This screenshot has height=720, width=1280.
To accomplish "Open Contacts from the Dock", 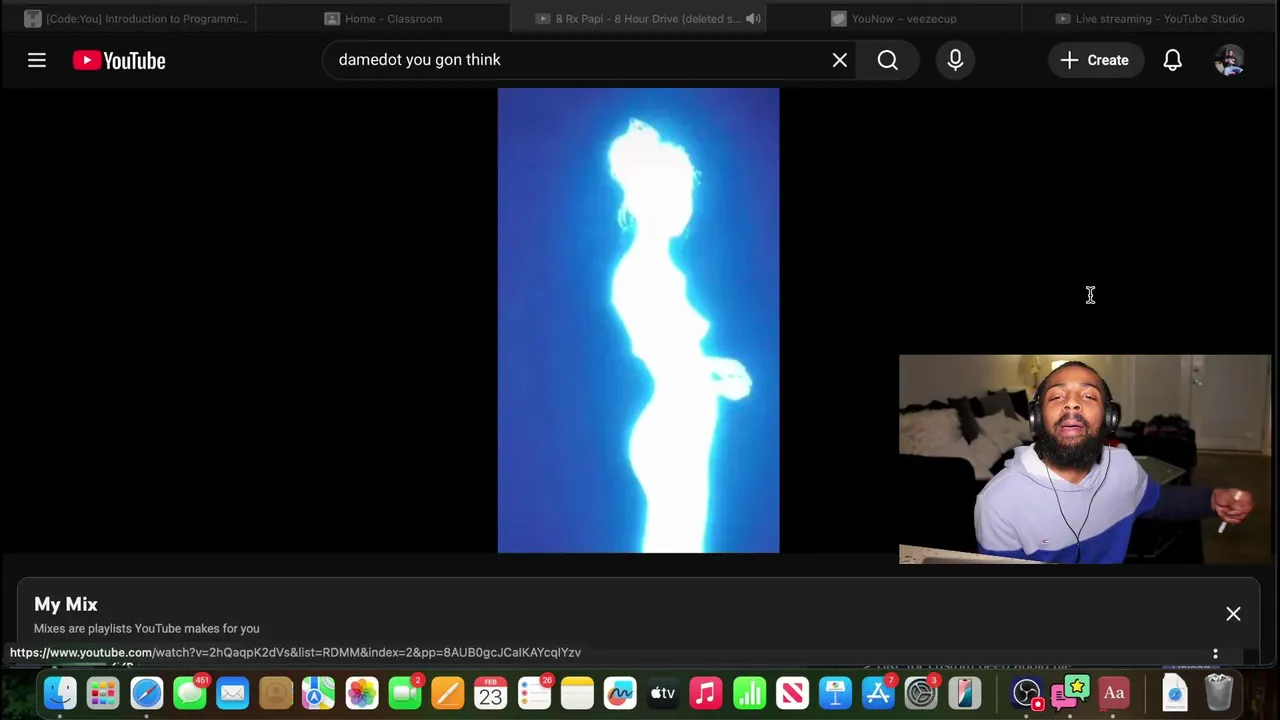I will 275,693.
